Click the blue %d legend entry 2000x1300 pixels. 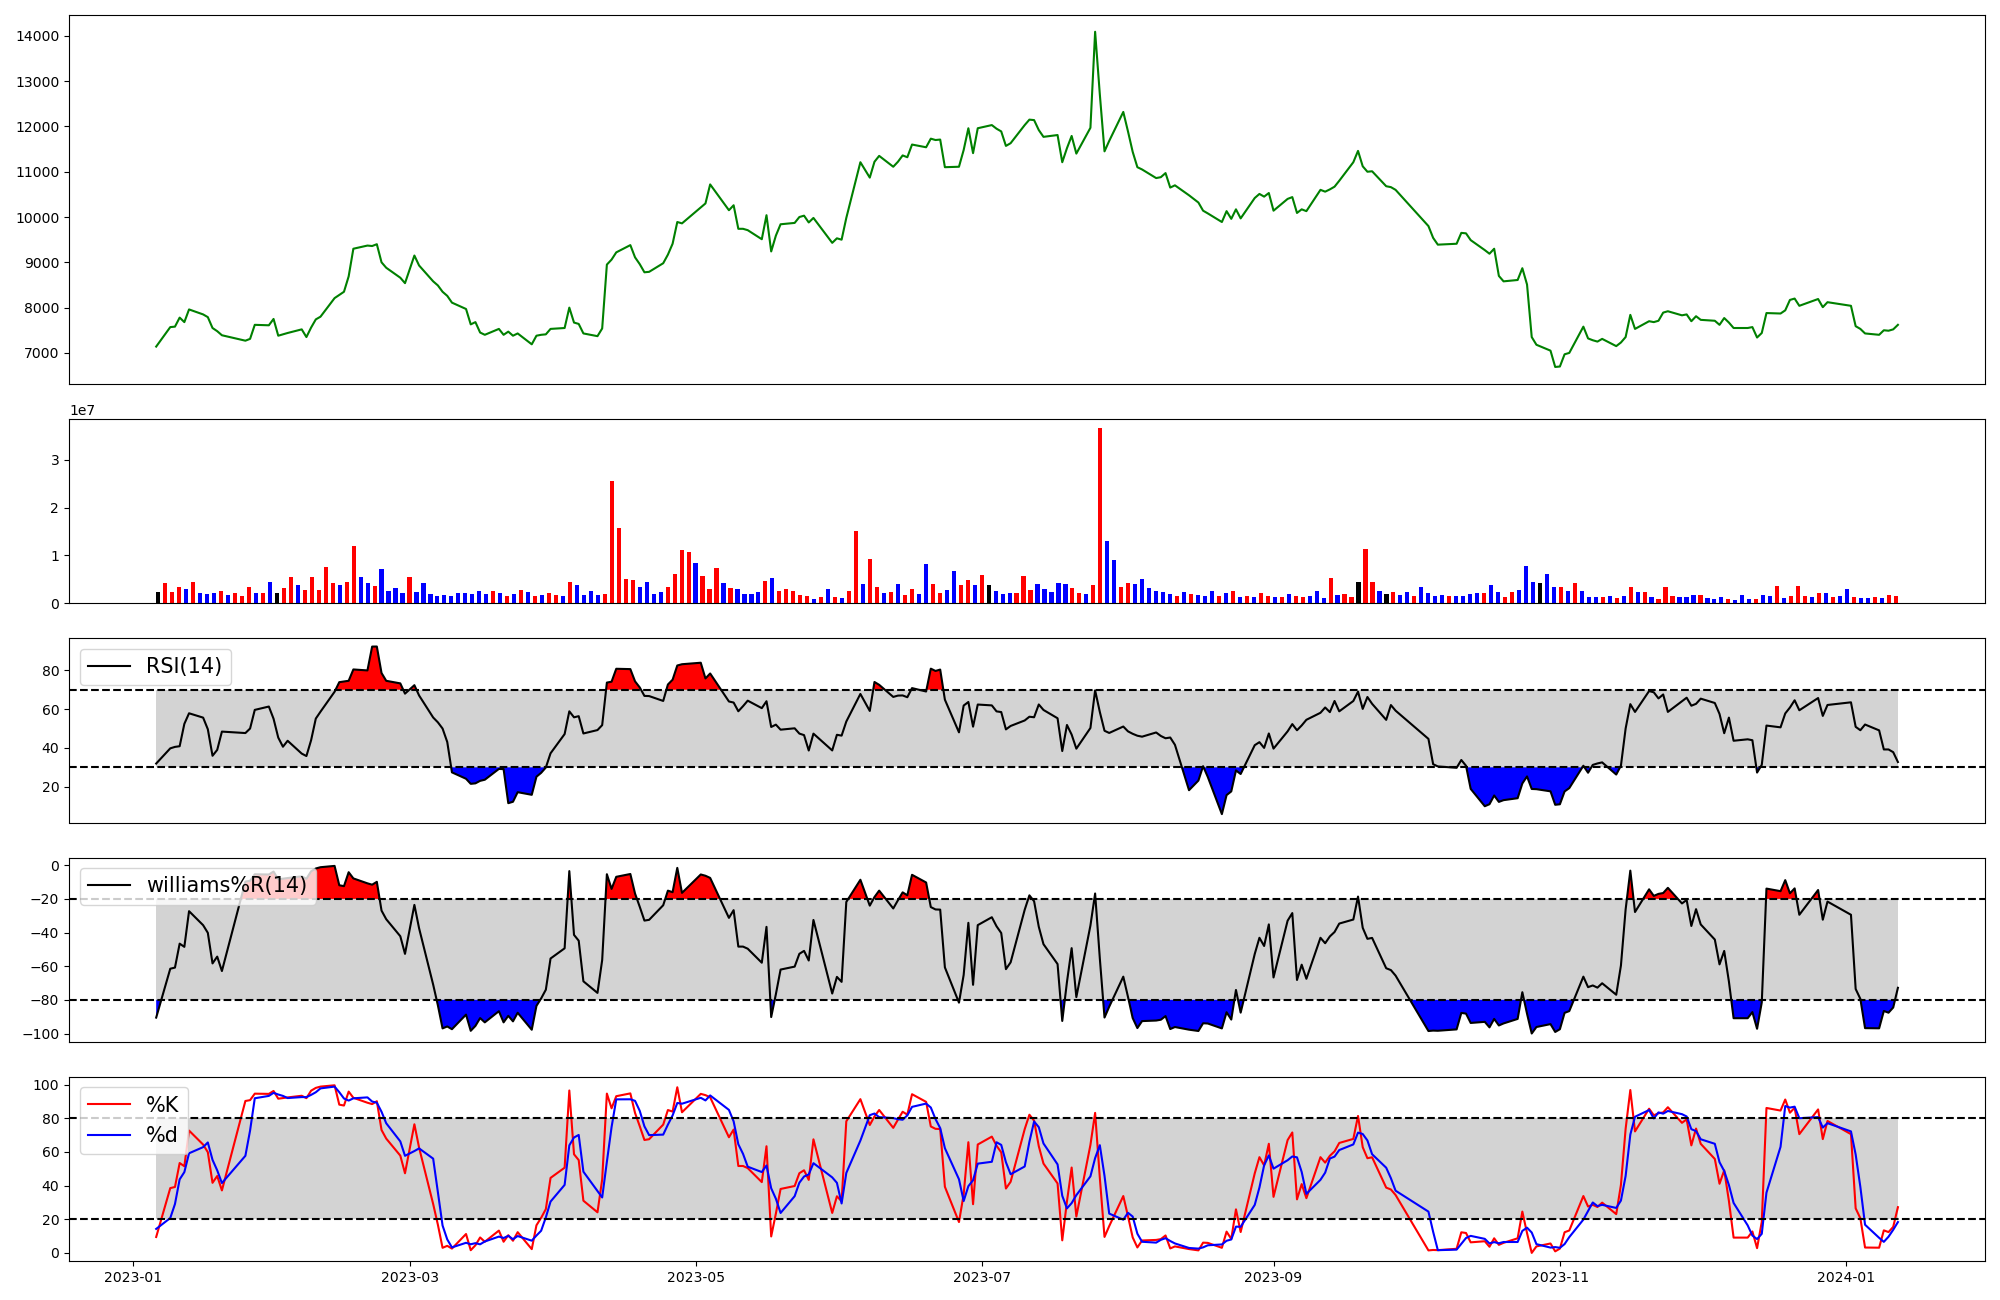(x=162, y=1135)
